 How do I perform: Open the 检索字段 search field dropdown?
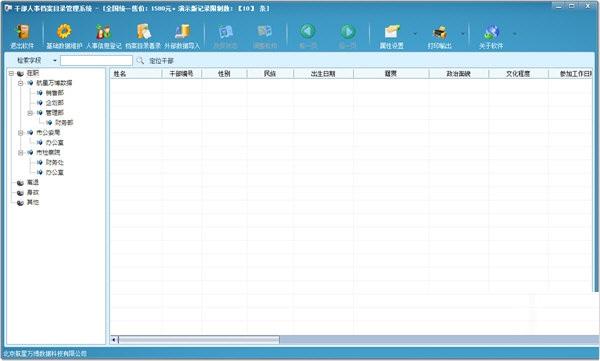click(55, 60)
